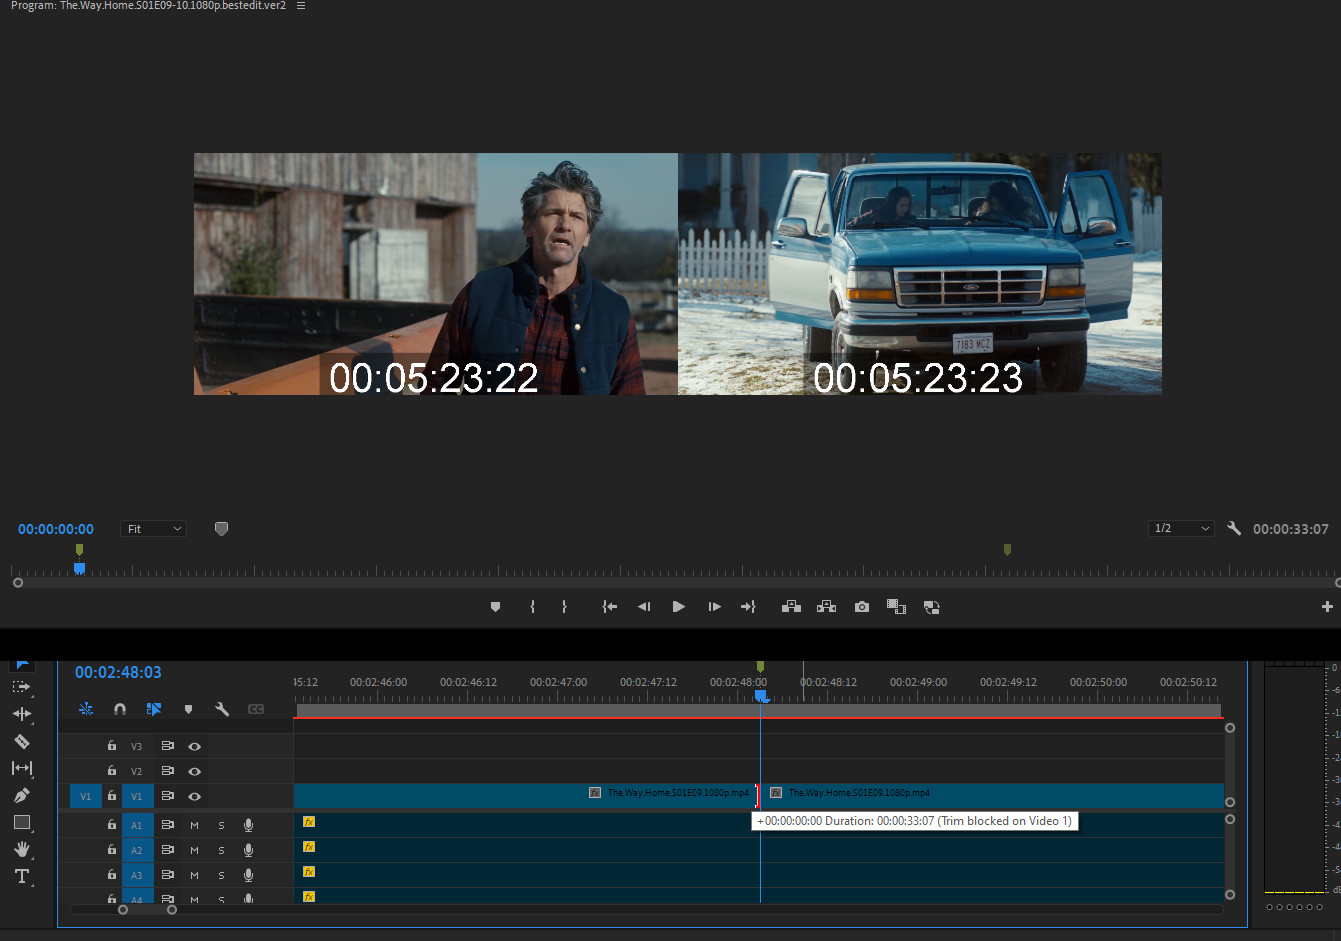Click the Mark Out button
This screenshot has width=1341, height=941.
click(x=564, y=607)
